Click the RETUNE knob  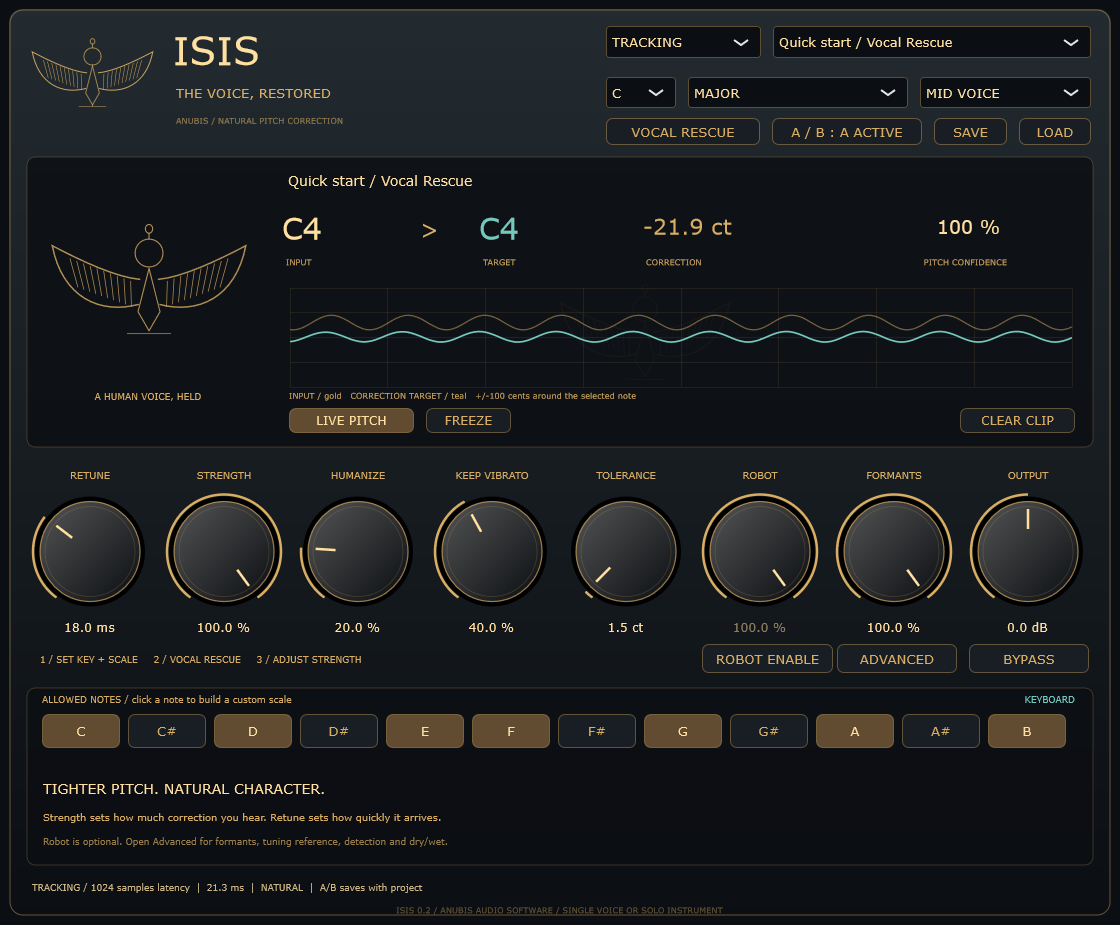coord(89,551)
